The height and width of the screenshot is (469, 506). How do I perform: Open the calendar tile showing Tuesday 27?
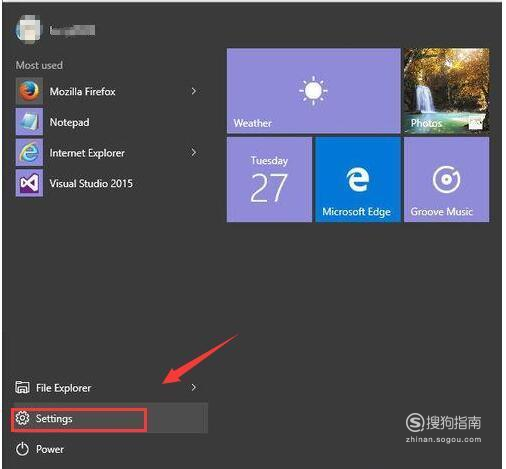(269, 180)
